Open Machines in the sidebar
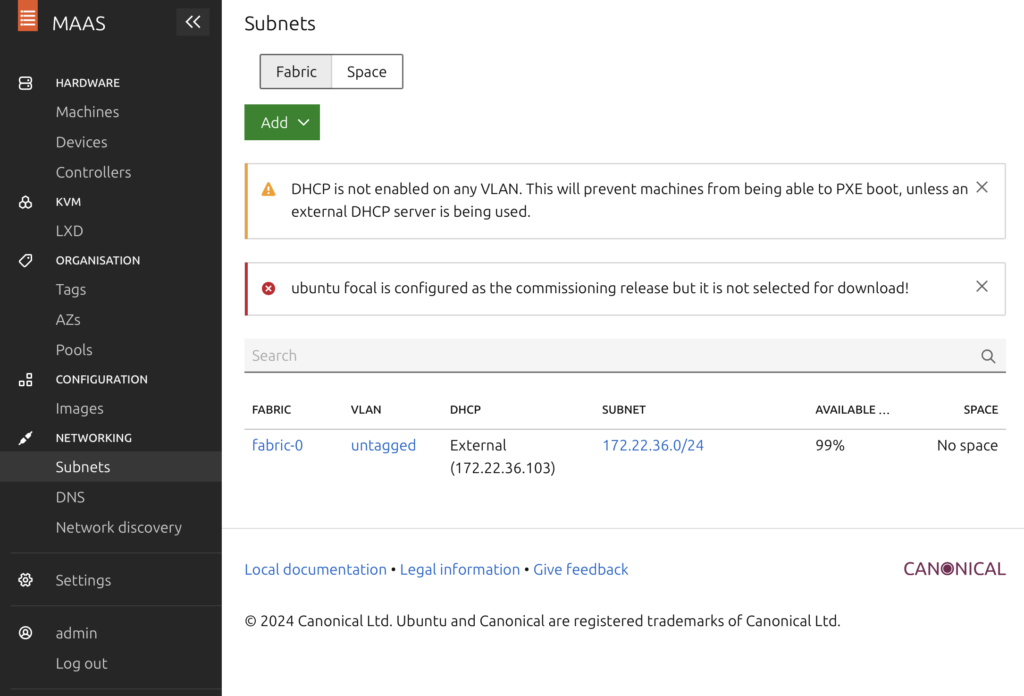1024x696 pixels. point(88,112)
